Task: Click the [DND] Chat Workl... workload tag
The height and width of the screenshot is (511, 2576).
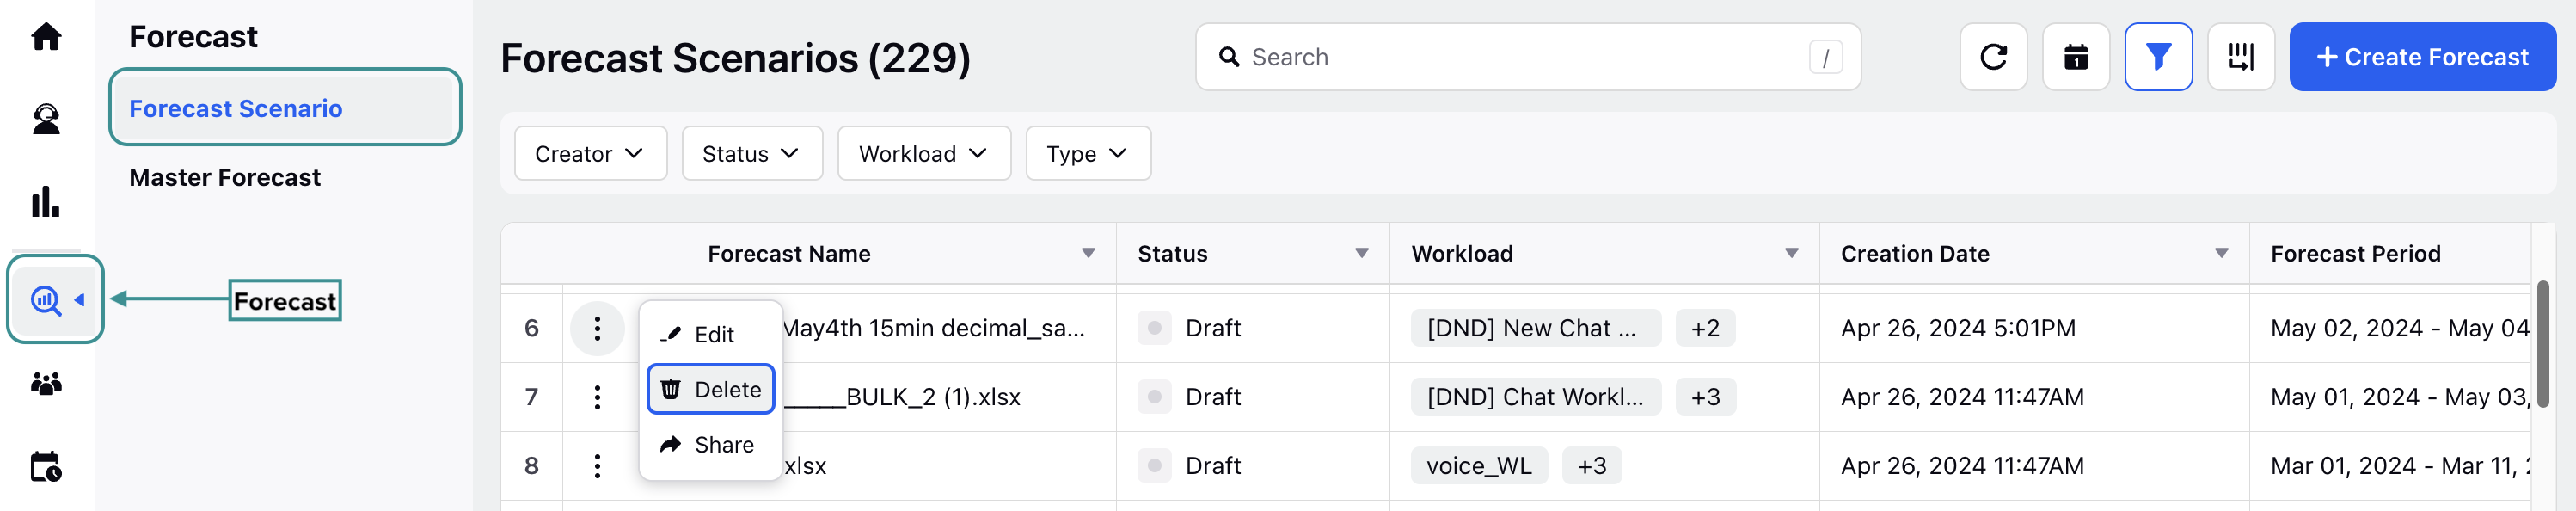Action: [x=1535, y=397]
